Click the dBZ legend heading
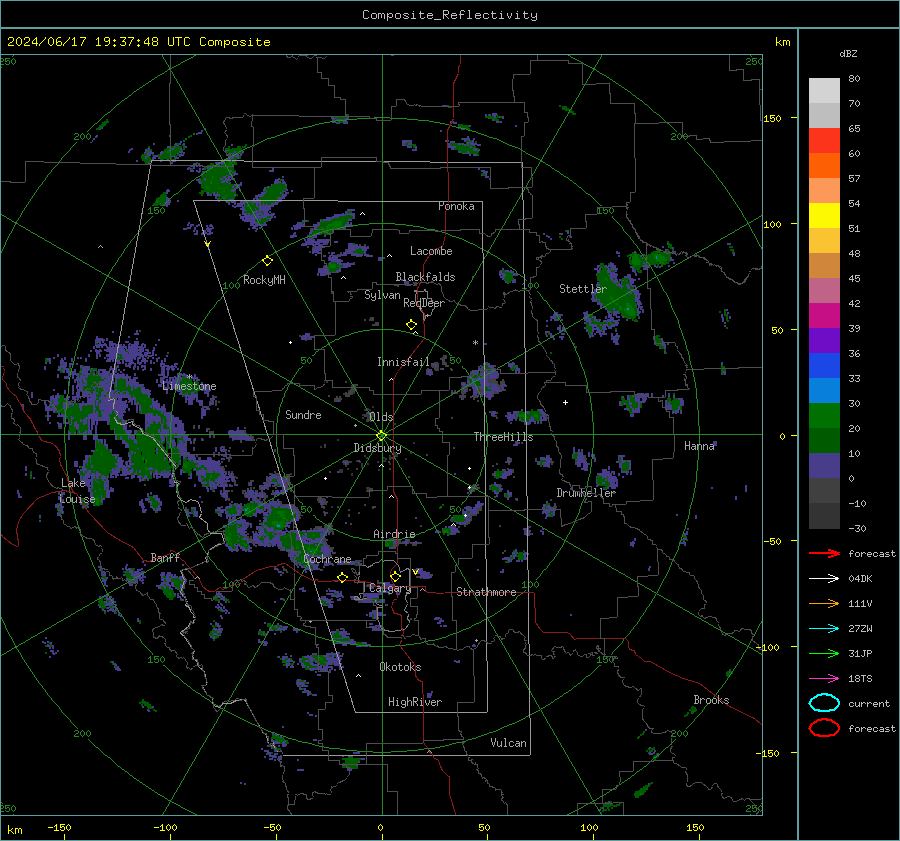 pyautogui.click(x=848, y=53)
